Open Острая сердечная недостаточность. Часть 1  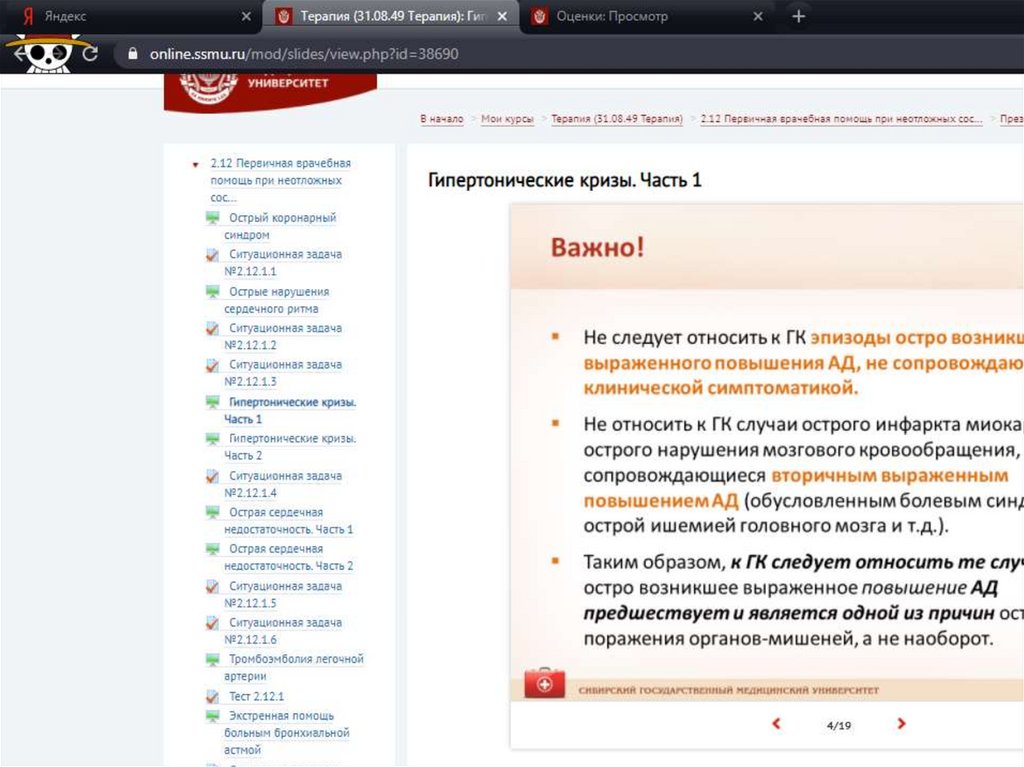(289, 521)
